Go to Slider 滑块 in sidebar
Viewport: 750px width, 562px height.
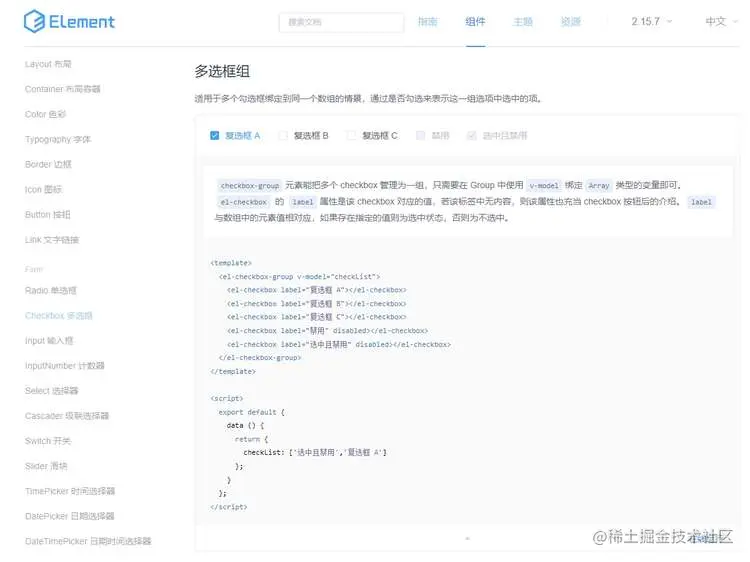tap(46, 466)
